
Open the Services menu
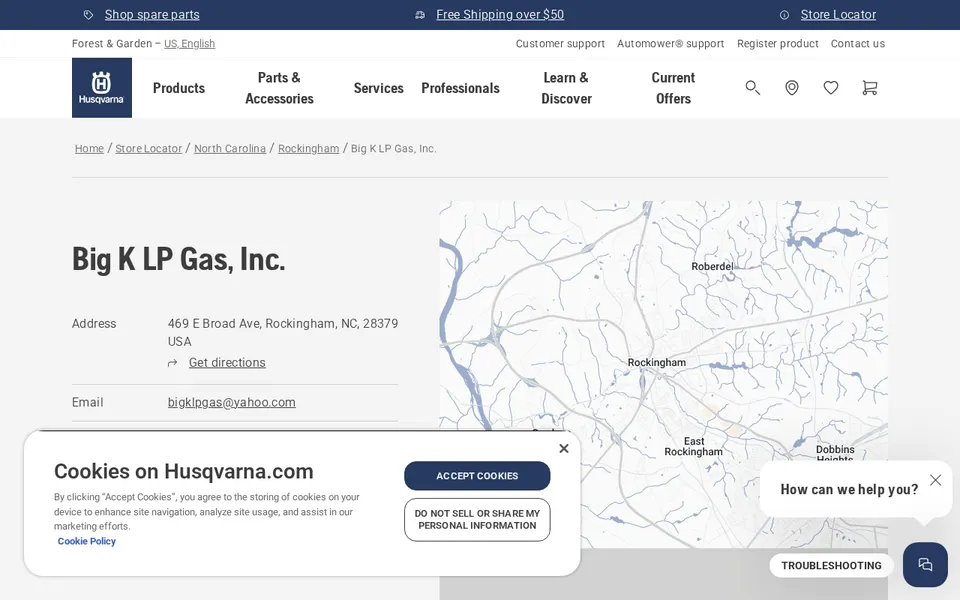click(378, 88)
